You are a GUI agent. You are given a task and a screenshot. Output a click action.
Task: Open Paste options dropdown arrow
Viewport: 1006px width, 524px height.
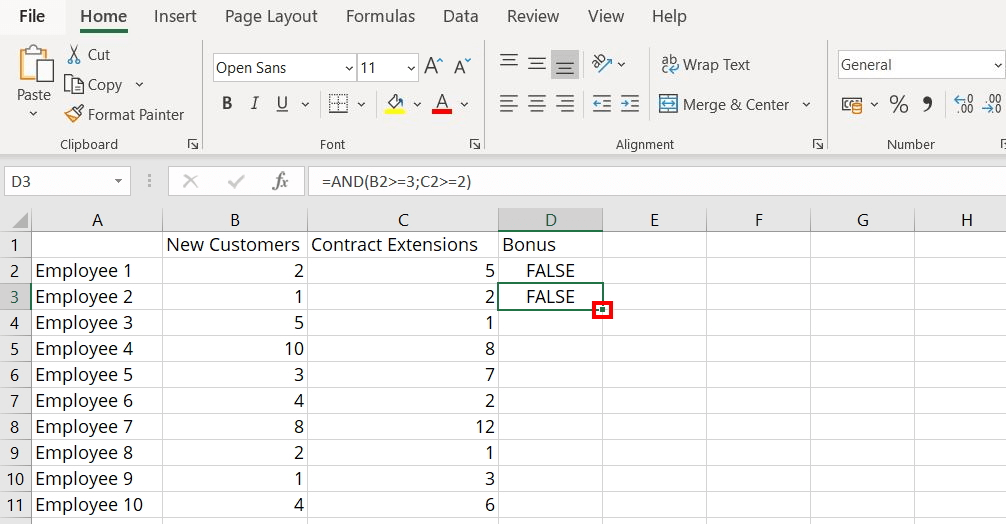point(33,114)
